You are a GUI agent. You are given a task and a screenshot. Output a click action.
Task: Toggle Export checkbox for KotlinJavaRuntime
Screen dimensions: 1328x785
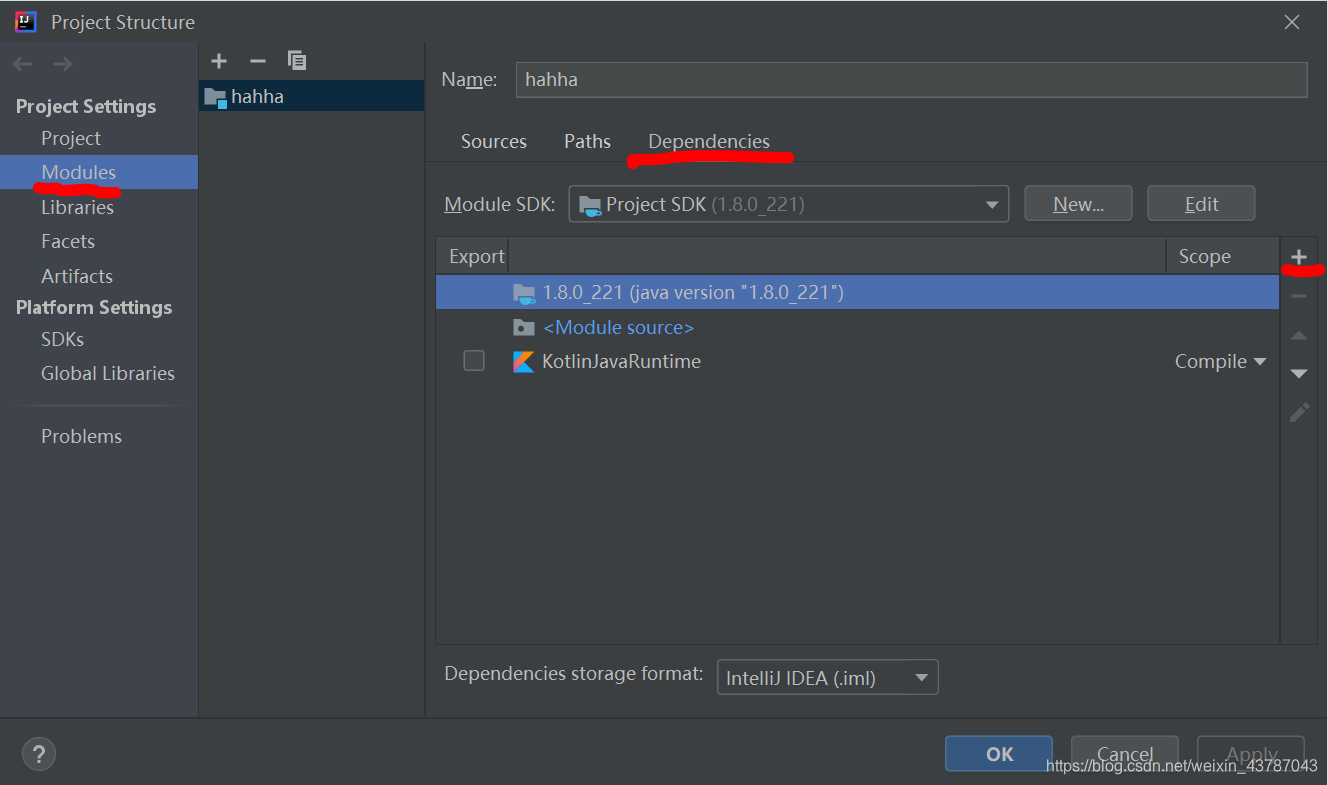[474, 361]
